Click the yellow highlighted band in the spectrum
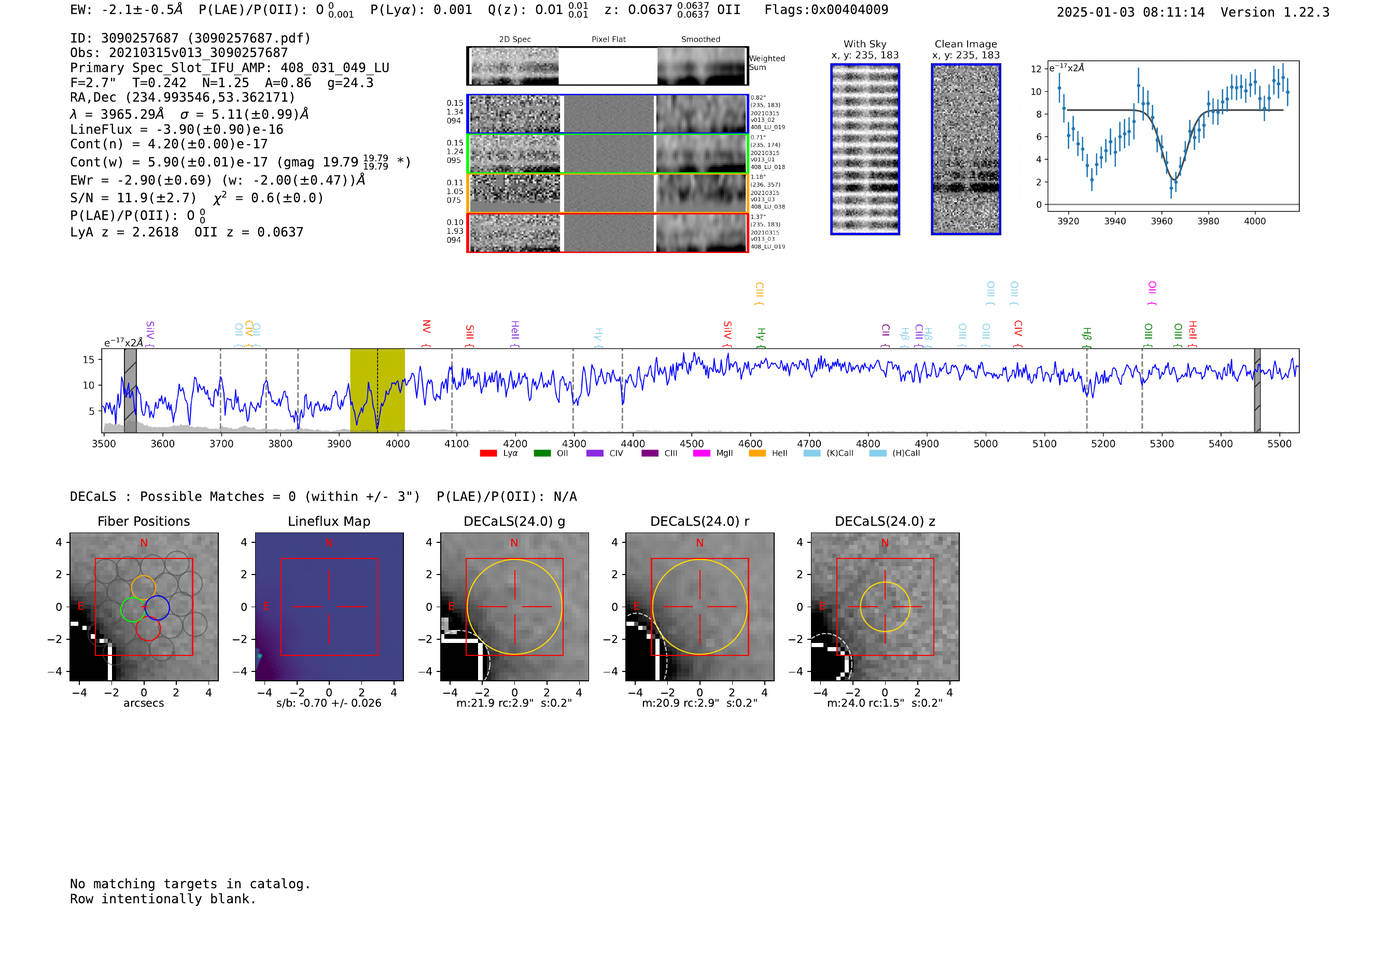Image resolution: width=1400 pixels, height=953 pixels. (x=377, y=391)
